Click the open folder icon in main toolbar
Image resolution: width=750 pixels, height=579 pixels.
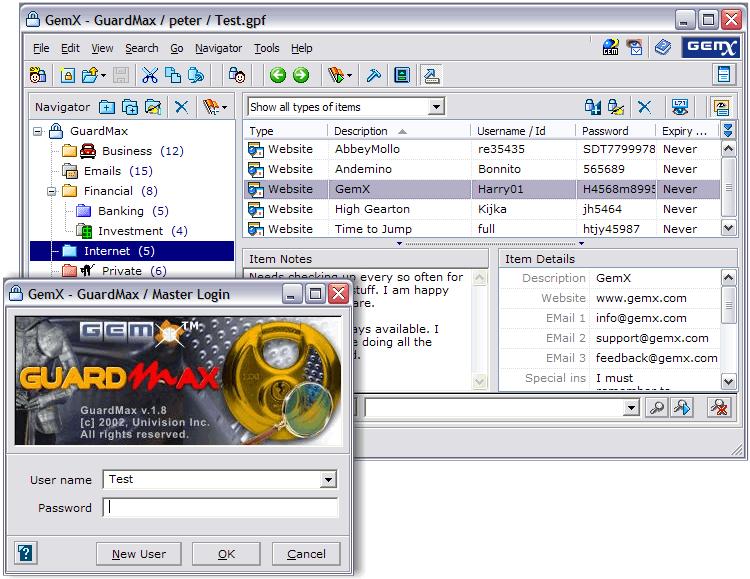tap(90, 76)
